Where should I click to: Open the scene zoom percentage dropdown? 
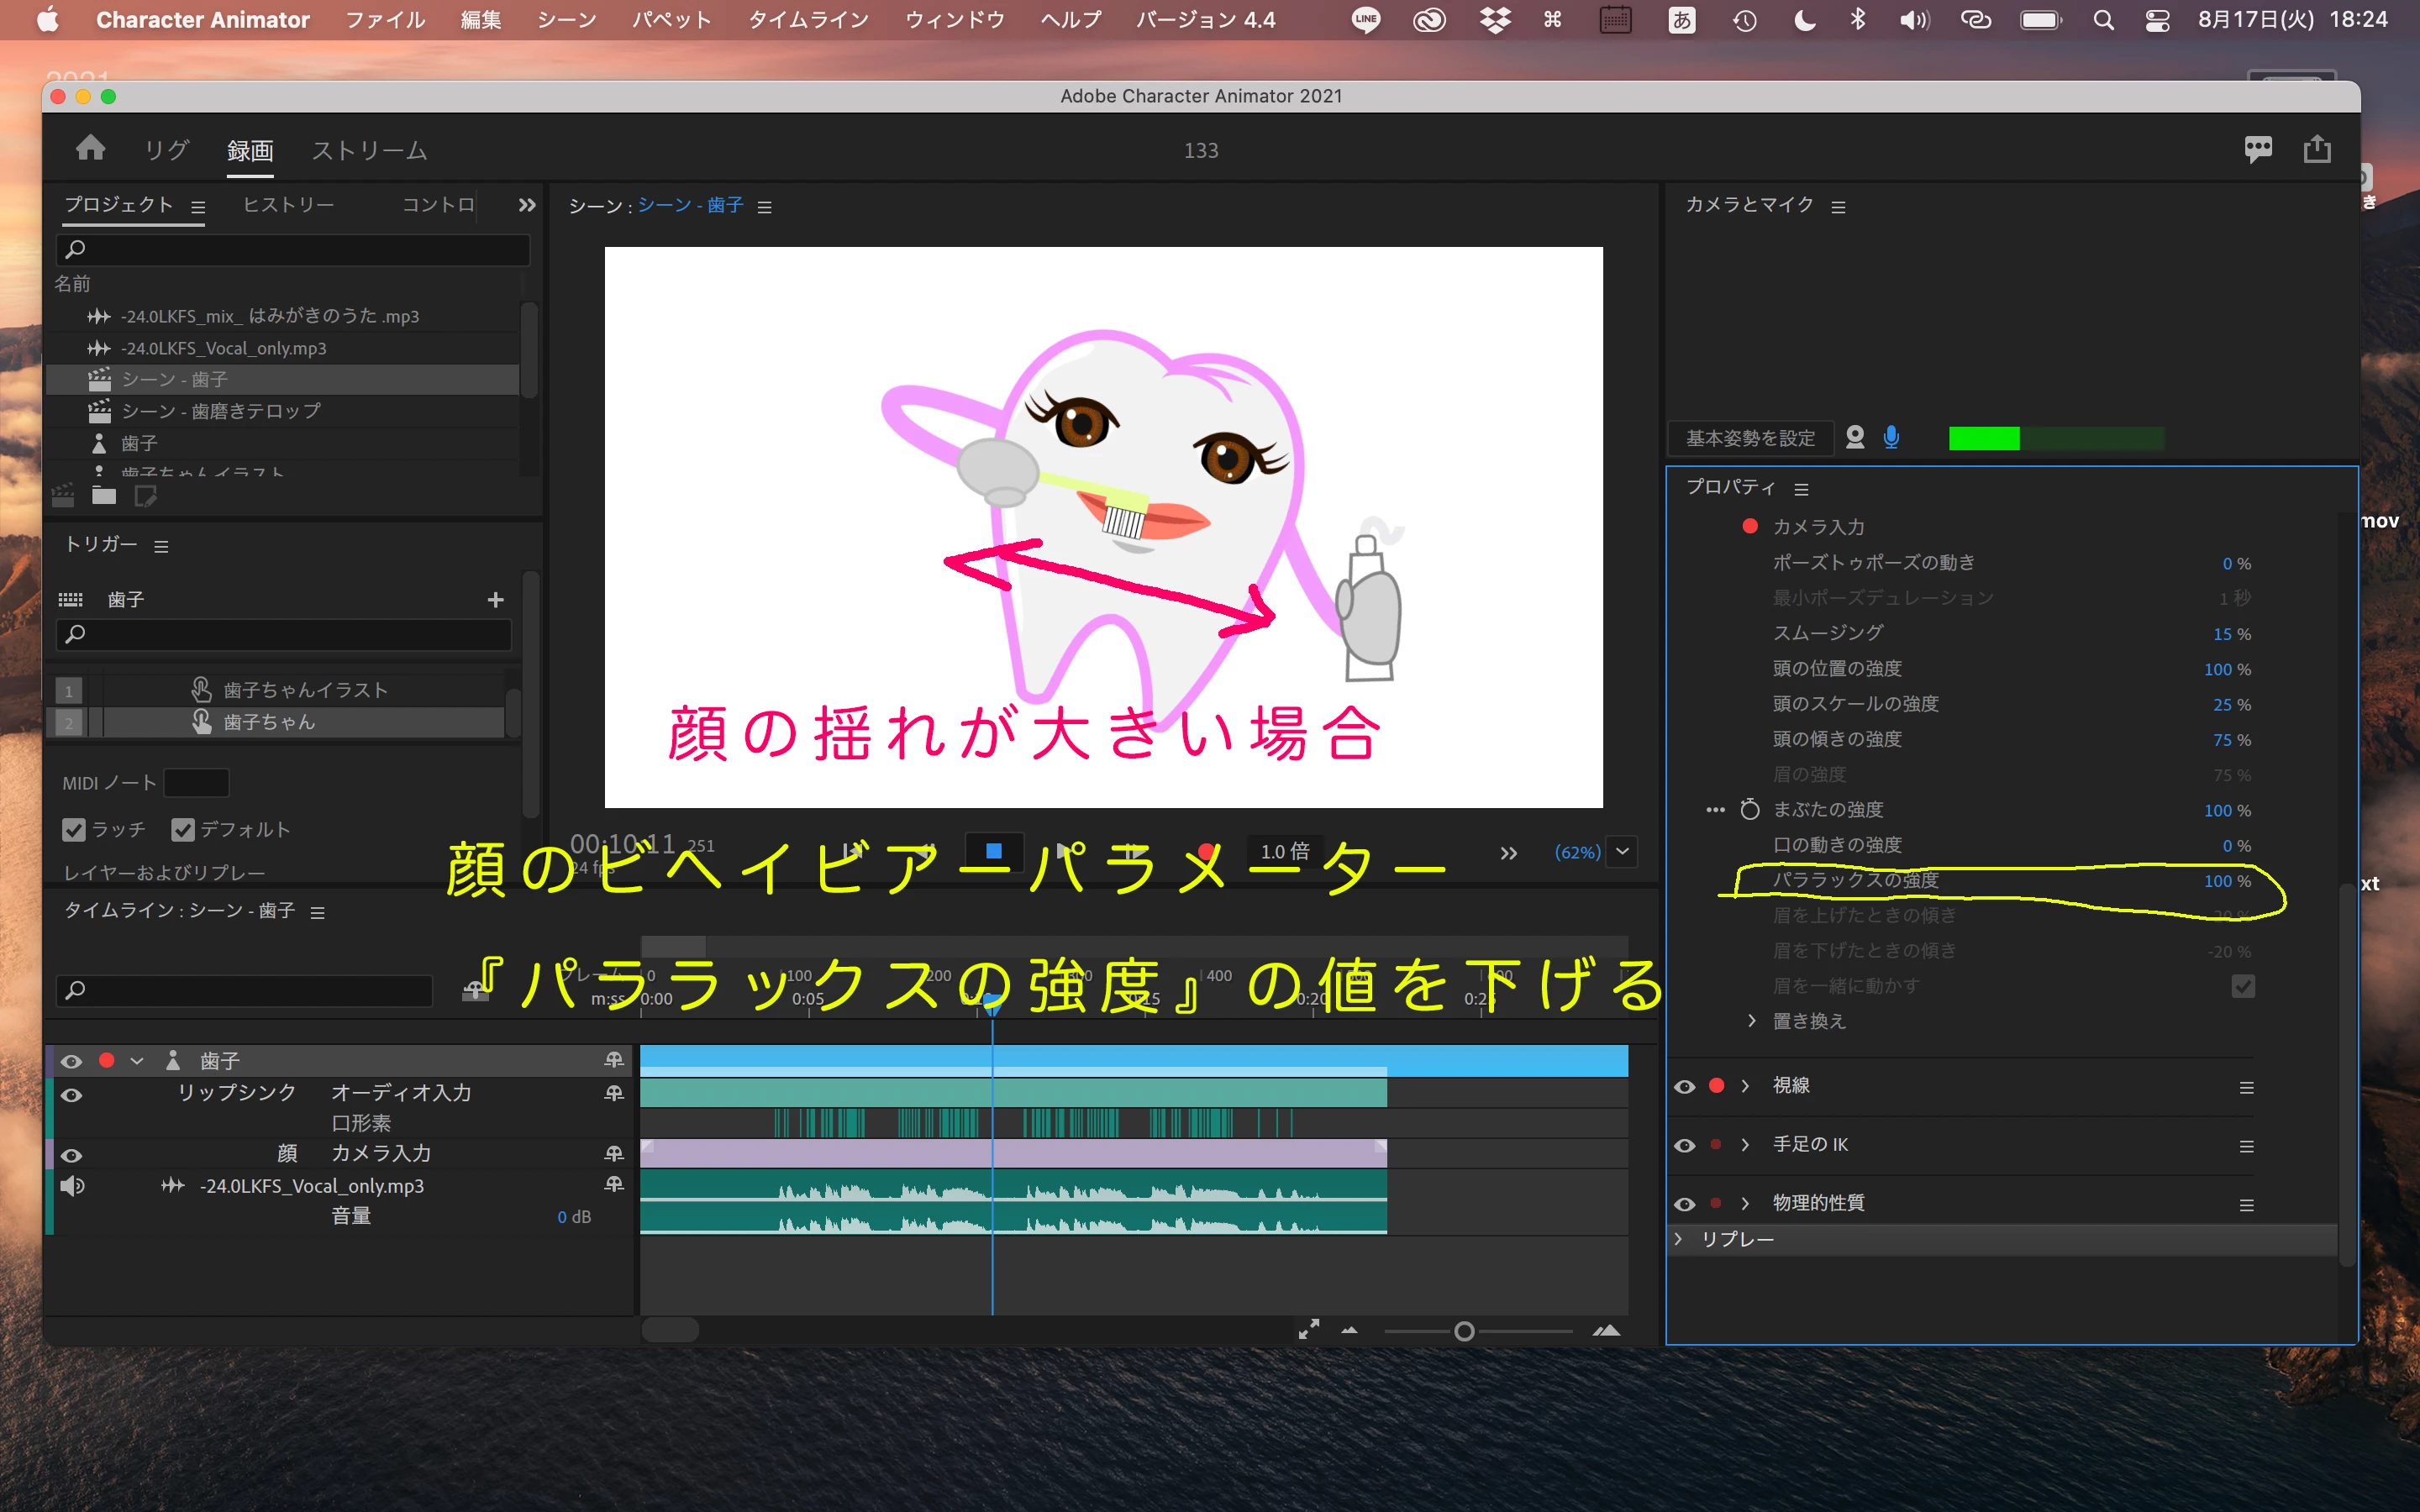[1622, 852]
